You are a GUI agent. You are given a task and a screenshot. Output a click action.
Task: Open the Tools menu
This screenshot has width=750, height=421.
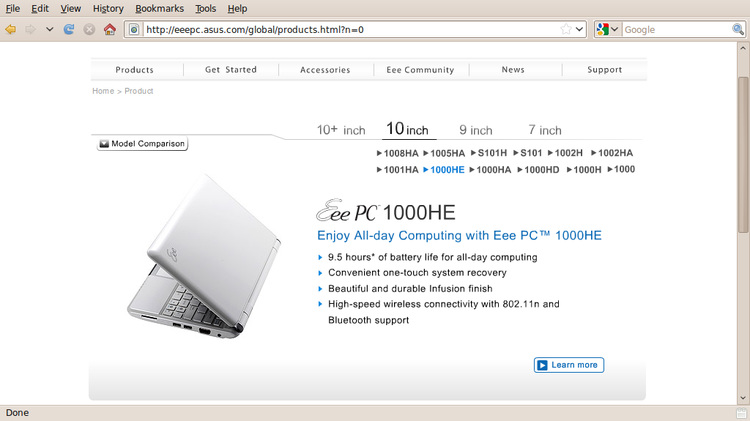206,9
